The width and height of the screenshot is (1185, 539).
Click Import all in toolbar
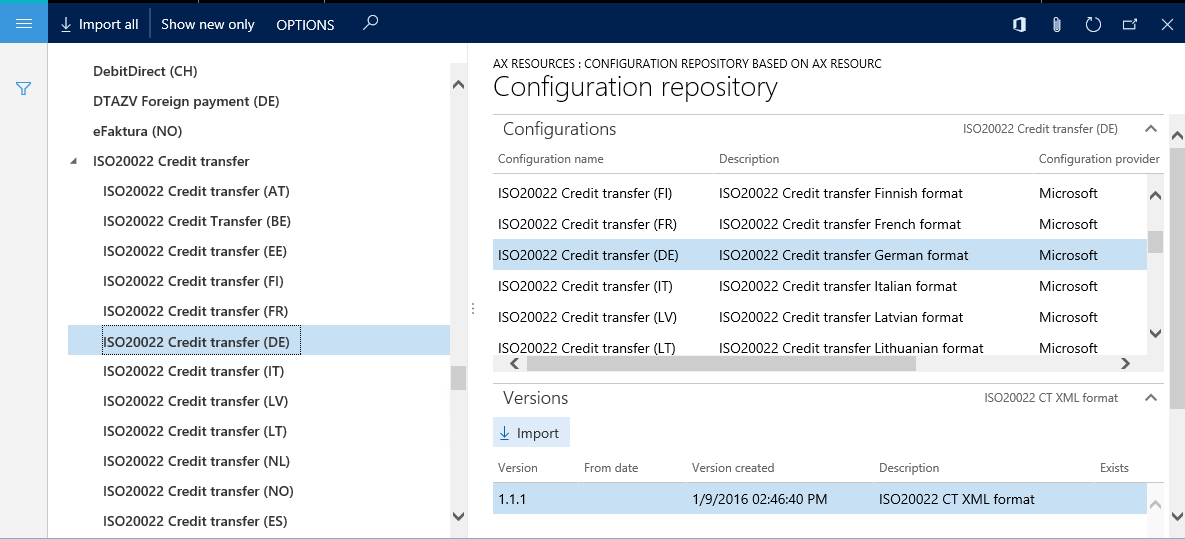point(99,24)
